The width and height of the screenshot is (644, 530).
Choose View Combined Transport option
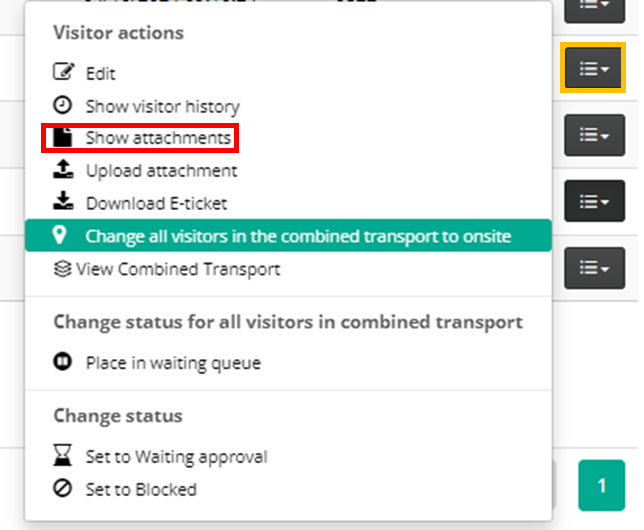[x=178, y=269]
